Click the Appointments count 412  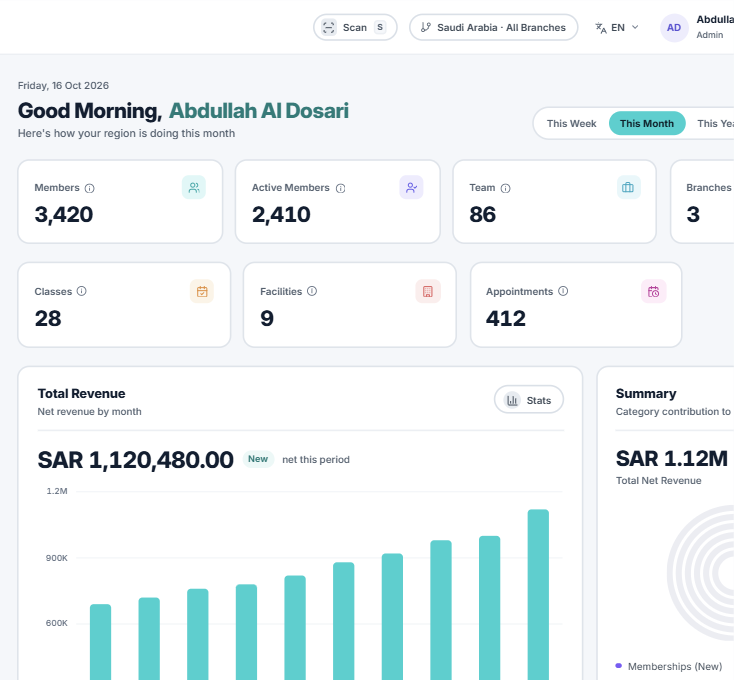506,319
